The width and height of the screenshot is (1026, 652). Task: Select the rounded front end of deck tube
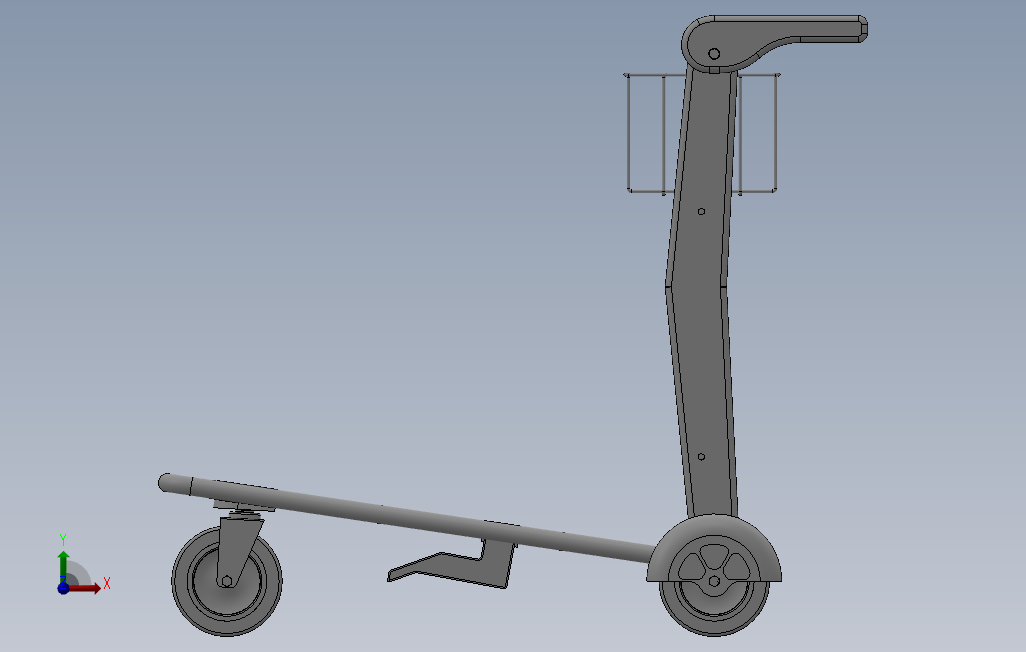tap(174, 483)
